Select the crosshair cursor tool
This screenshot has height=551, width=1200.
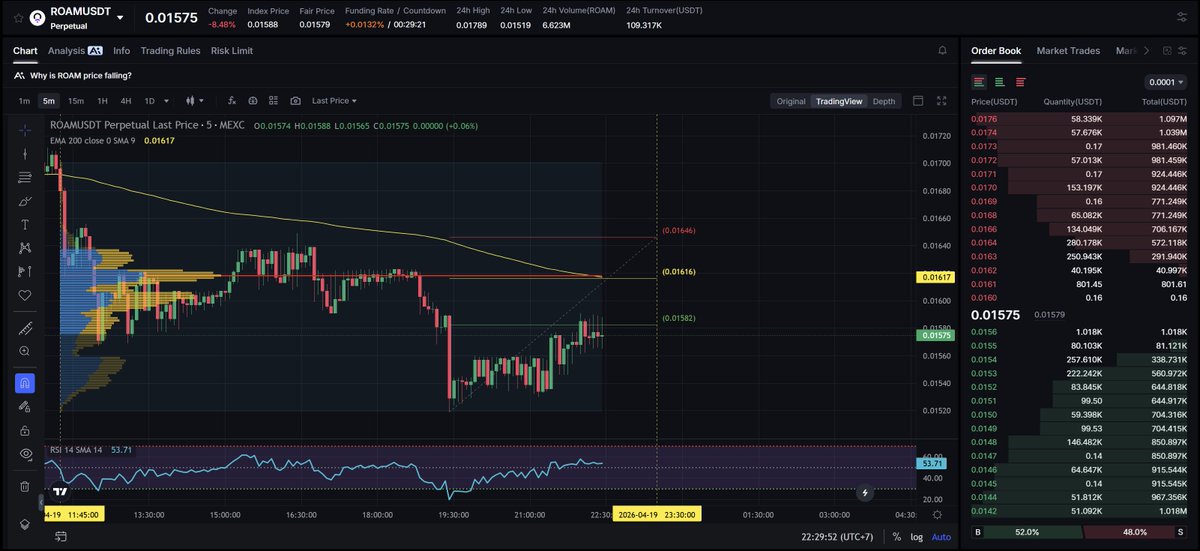25,130
